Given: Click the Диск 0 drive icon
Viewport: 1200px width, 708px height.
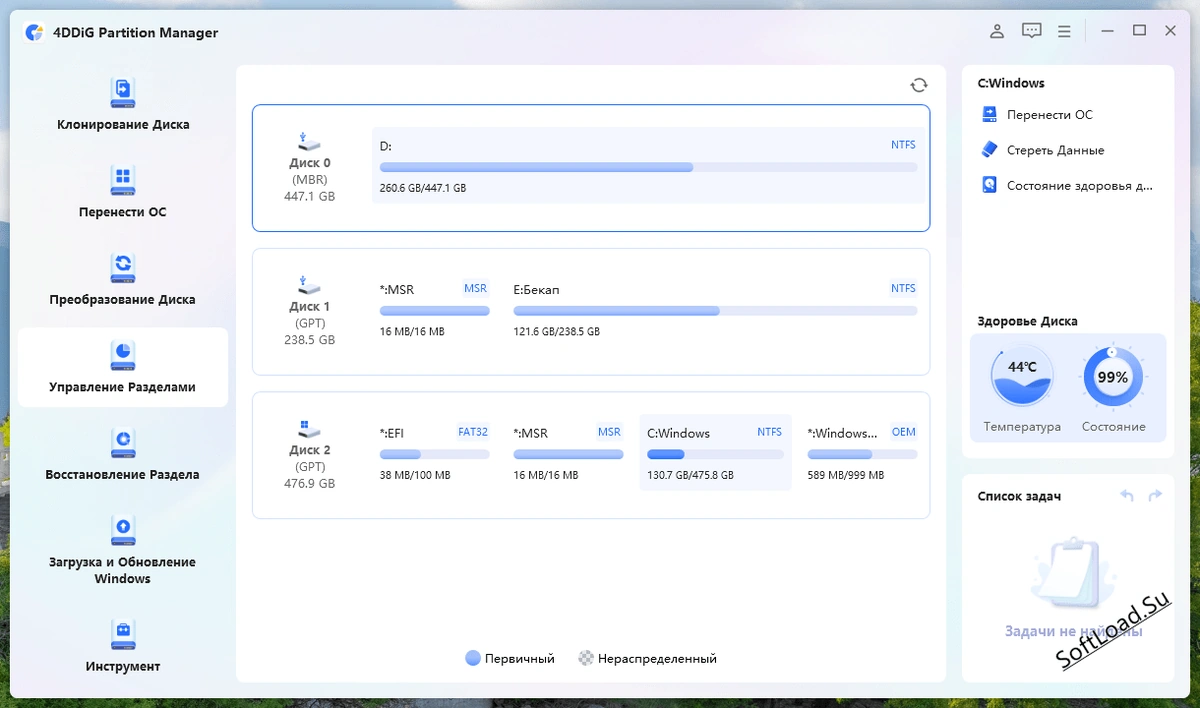Looking at the screenshot, I should pyautogui.click(x=309, y=141).
